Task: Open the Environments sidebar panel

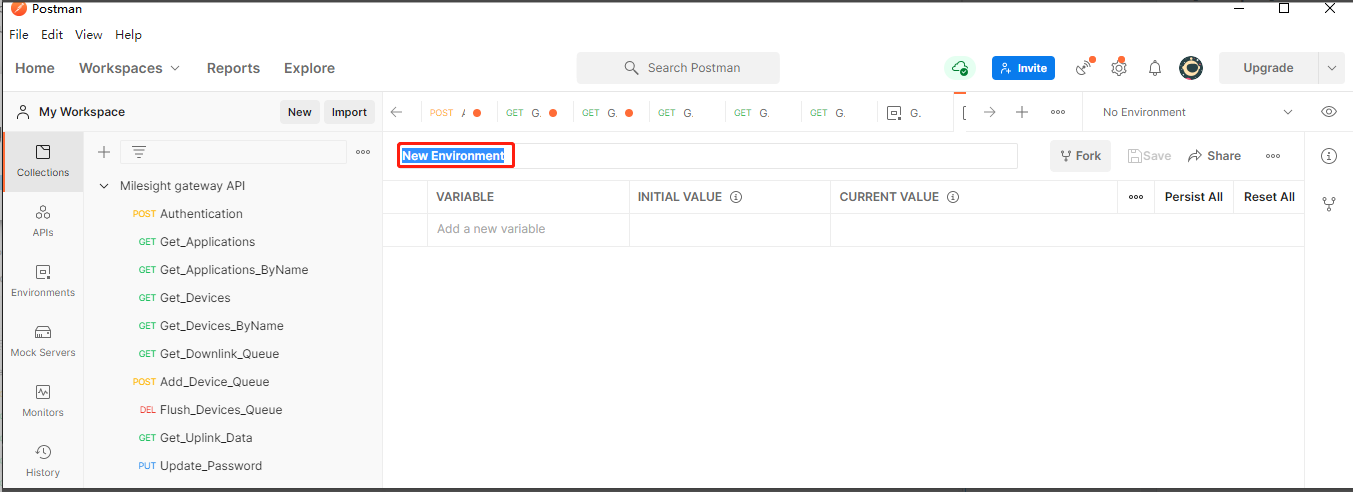Action: 42,281
